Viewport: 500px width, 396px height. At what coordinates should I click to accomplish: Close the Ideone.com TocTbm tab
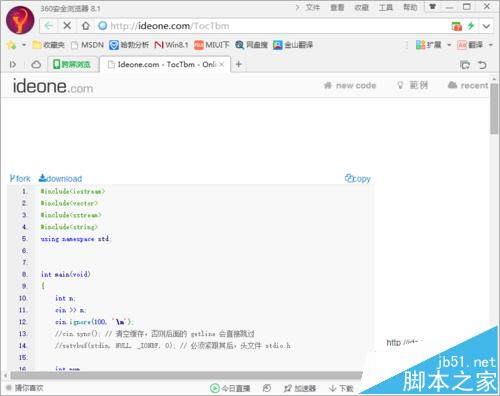pyautogui.click(x=221, y=64)
